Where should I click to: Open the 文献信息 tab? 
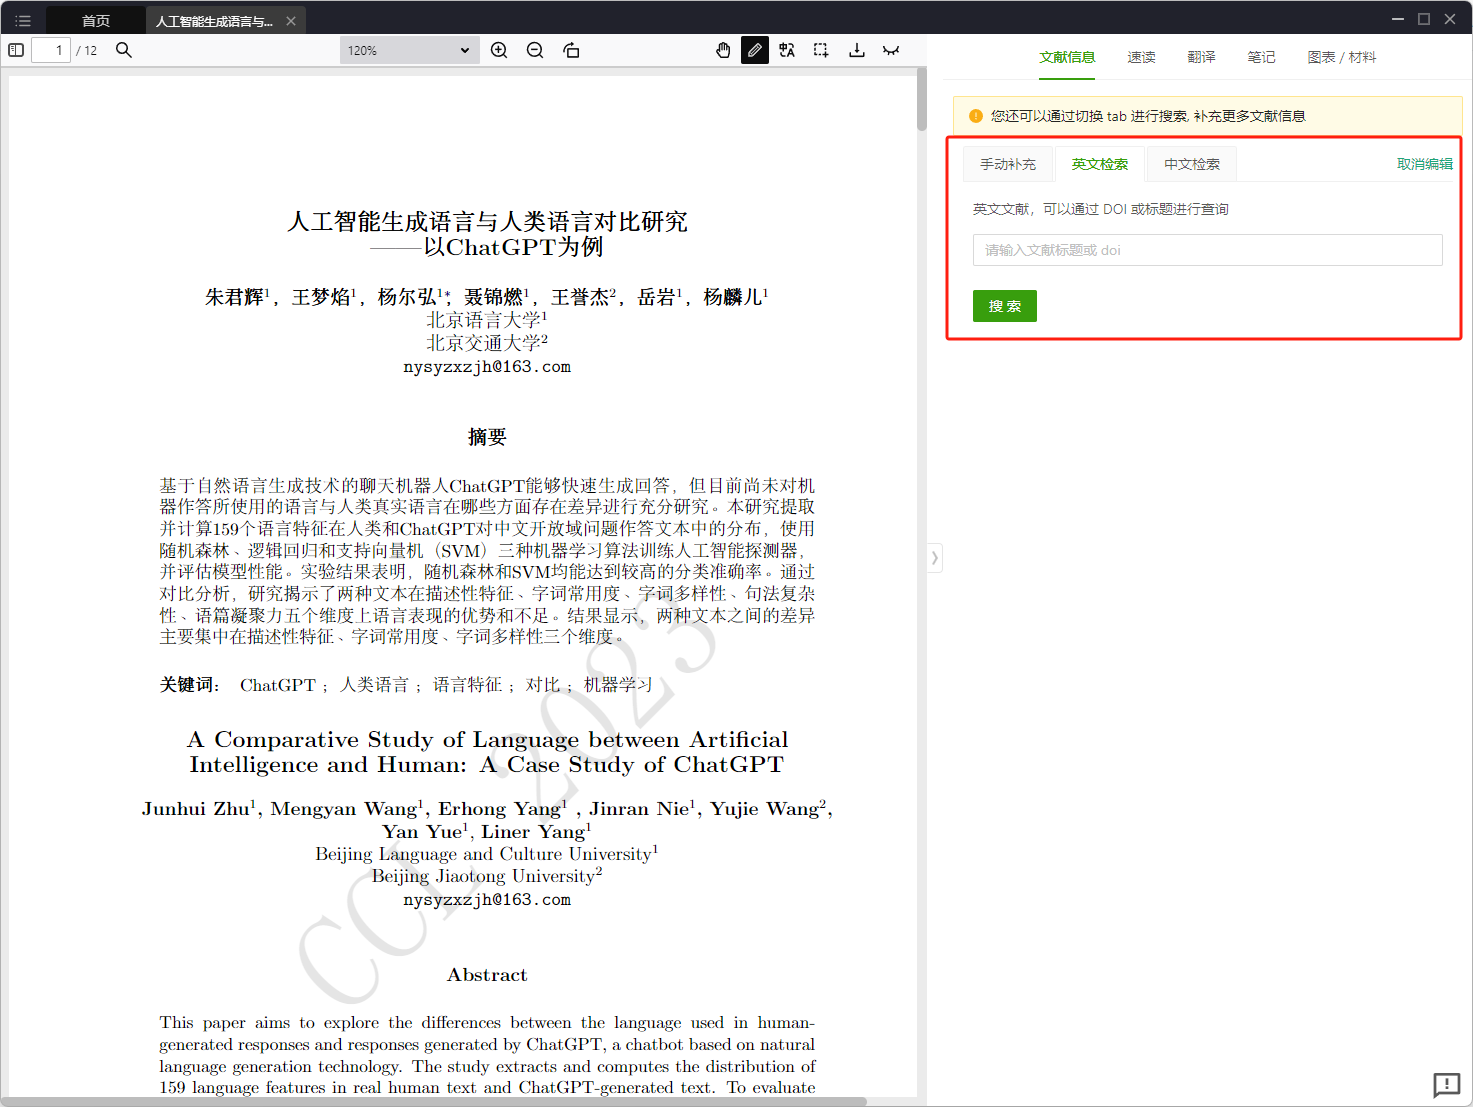pyautogui.click(x=1067, y=58)
